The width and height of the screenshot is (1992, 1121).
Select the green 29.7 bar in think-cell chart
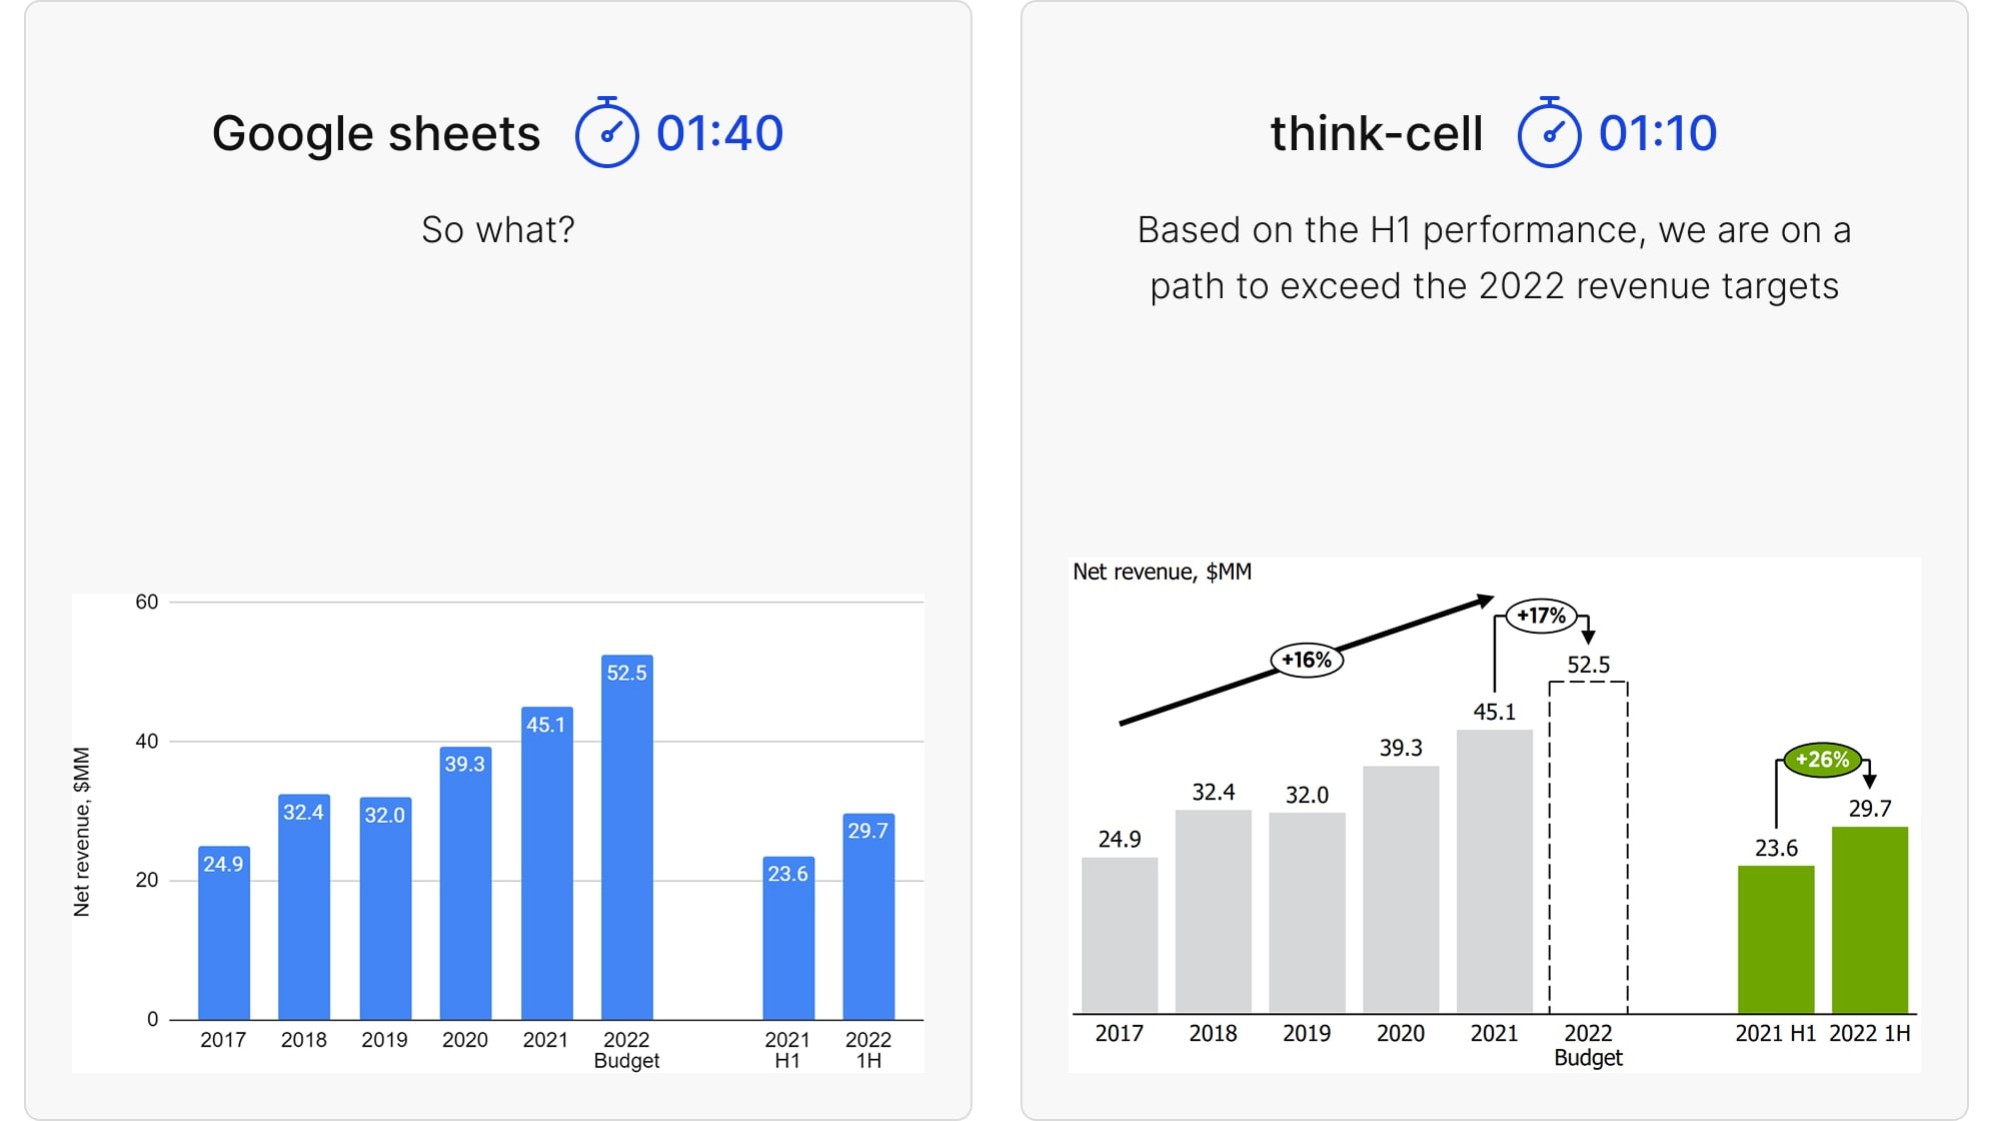[x=1869, y=920]
